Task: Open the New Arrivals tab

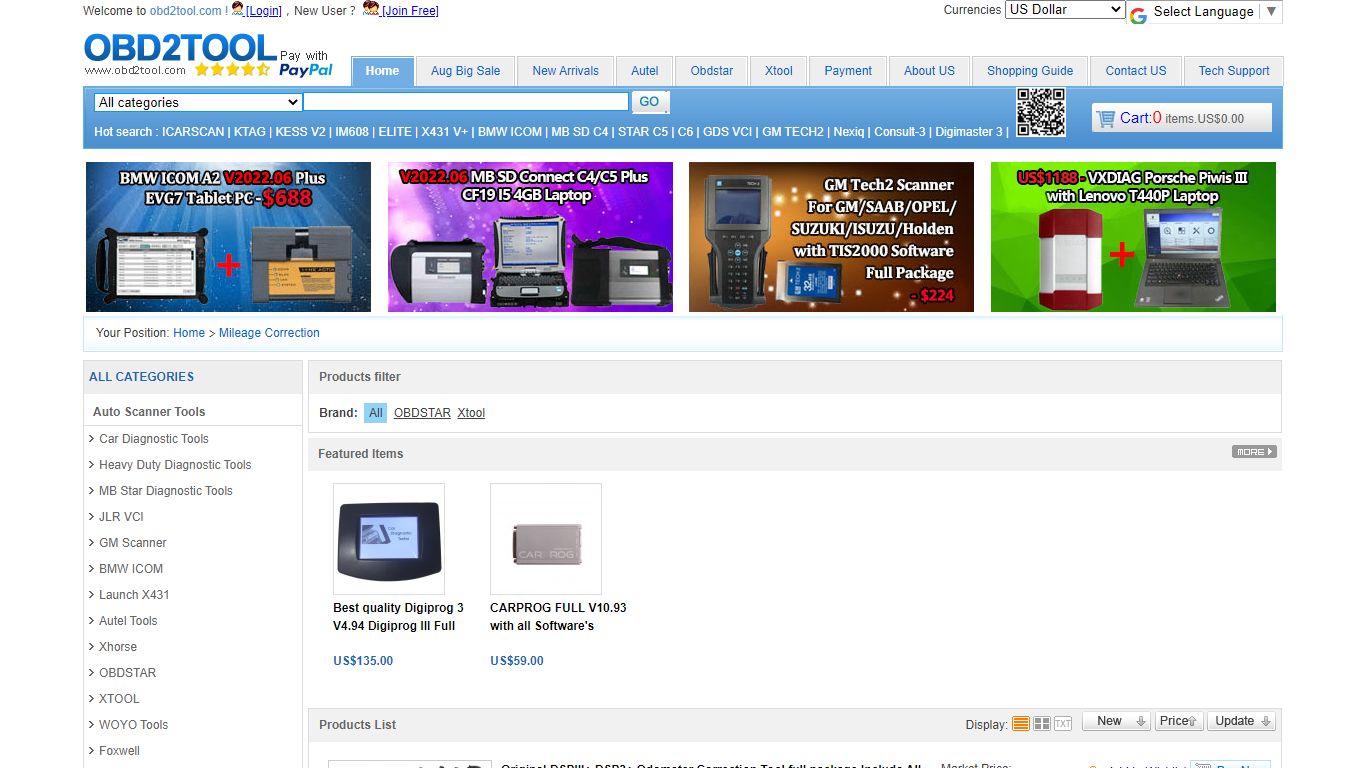Action: click(x=565, y=71)
